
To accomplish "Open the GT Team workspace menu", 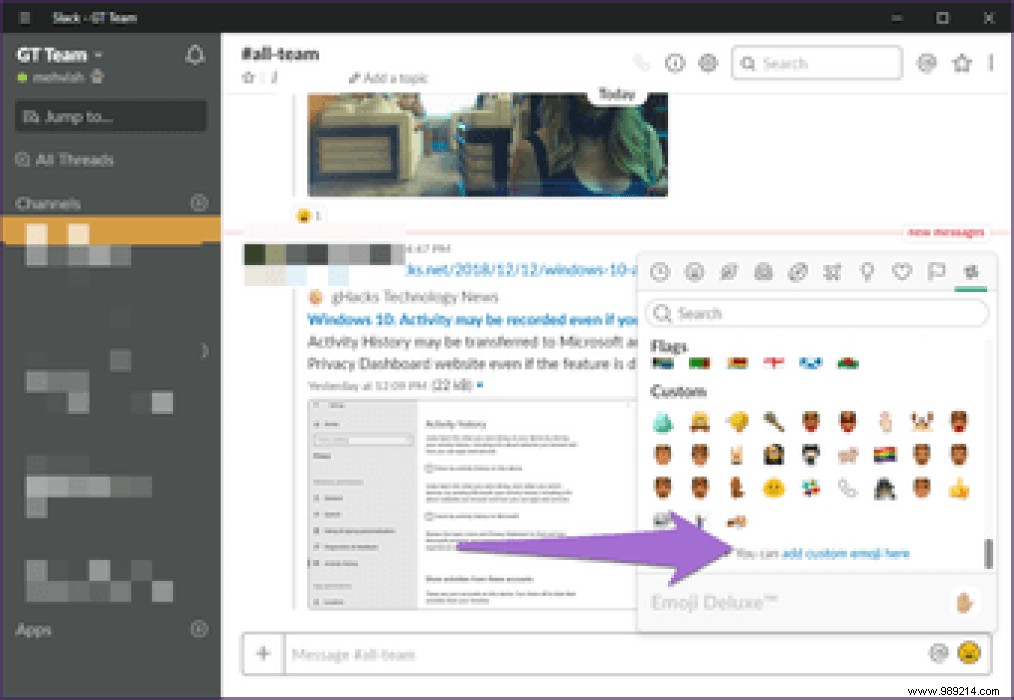I will coord(55,54).
